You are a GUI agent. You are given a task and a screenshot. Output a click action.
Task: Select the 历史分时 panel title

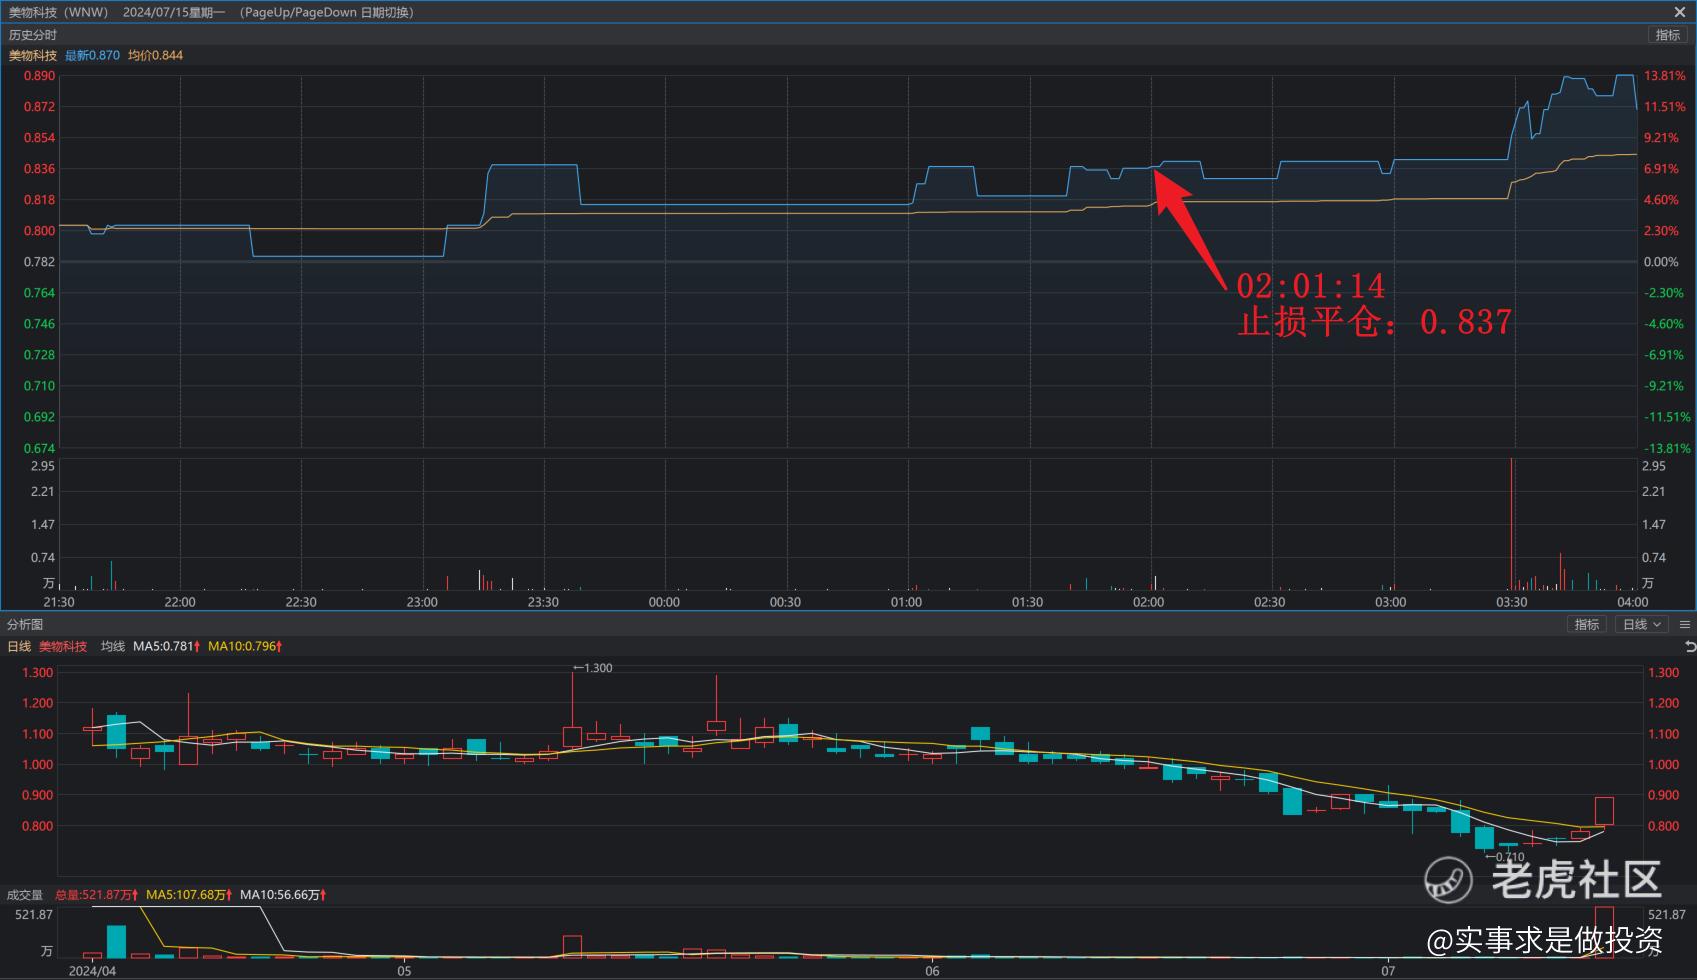click(33, 35)
